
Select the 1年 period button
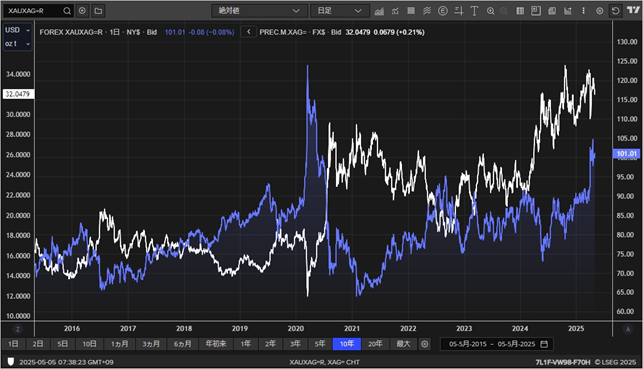[246, 344]
